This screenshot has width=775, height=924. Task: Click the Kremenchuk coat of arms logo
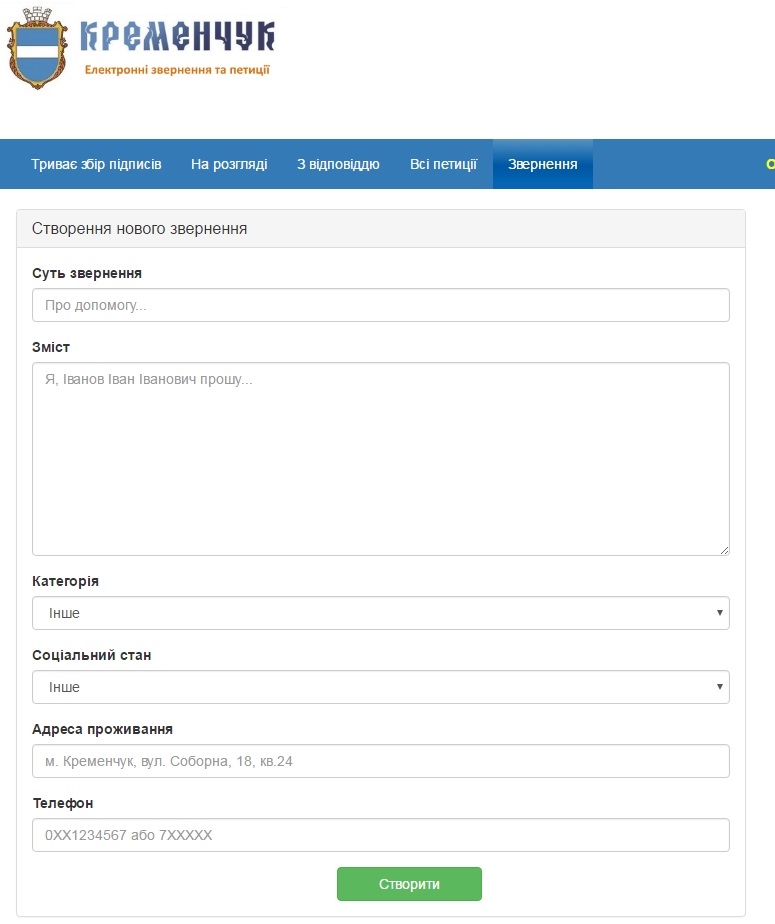[x=40, y=49]
